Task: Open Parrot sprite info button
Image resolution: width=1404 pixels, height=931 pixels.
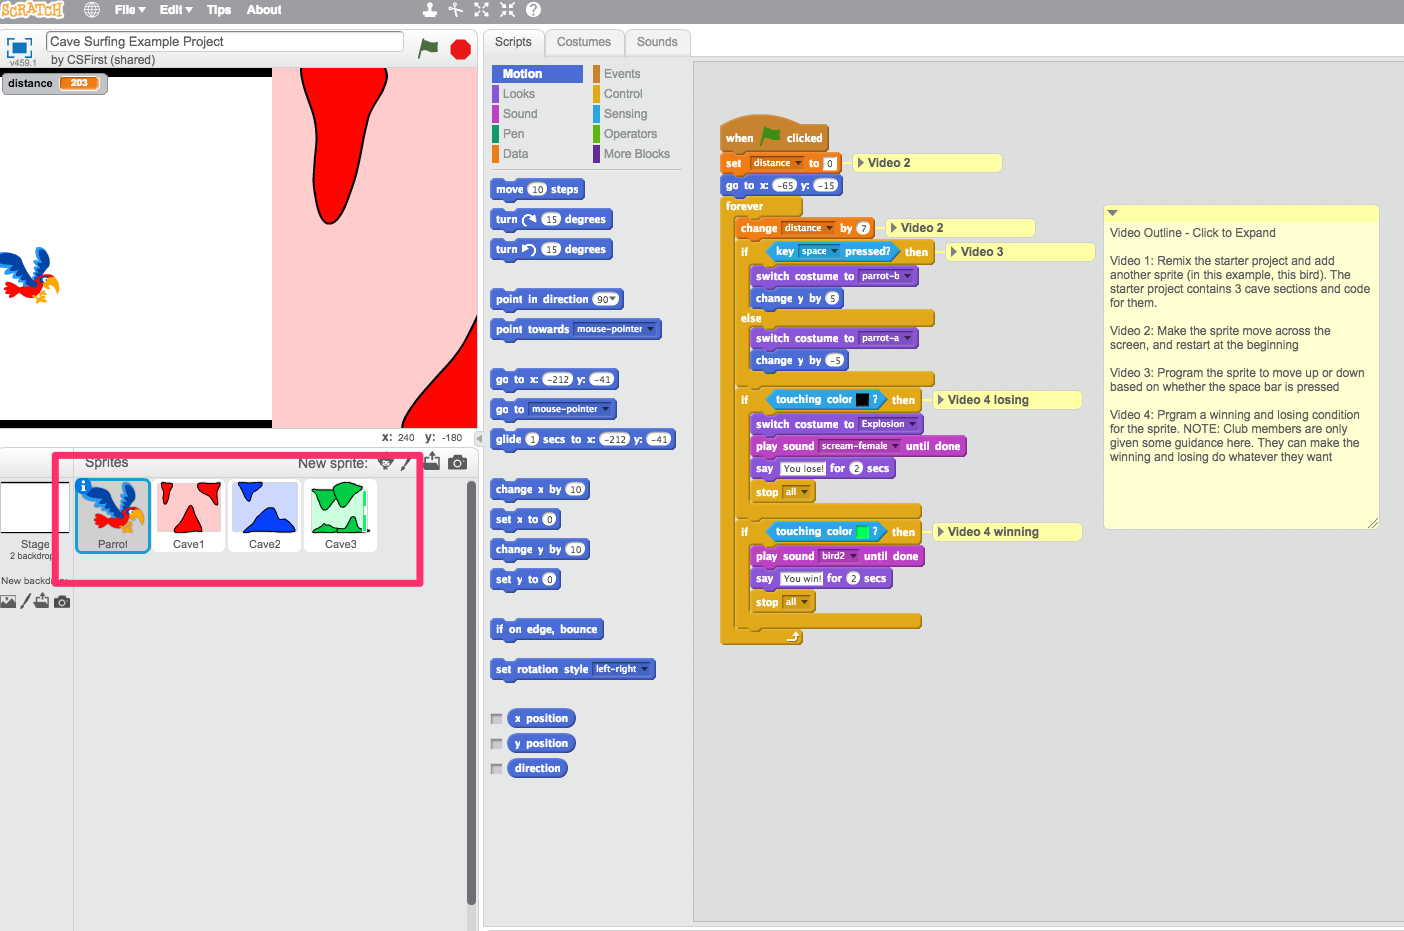Action: (x=84, y=486)
